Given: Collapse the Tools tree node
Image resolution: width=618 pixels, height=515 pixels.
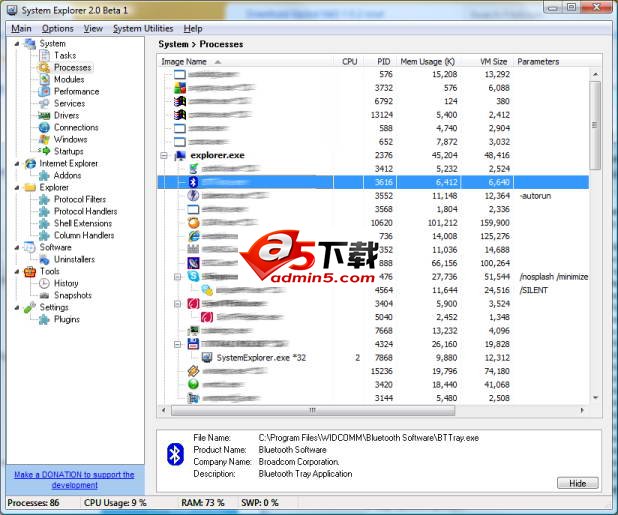Looking at the screenshot, I should click(x=17, y=271).
